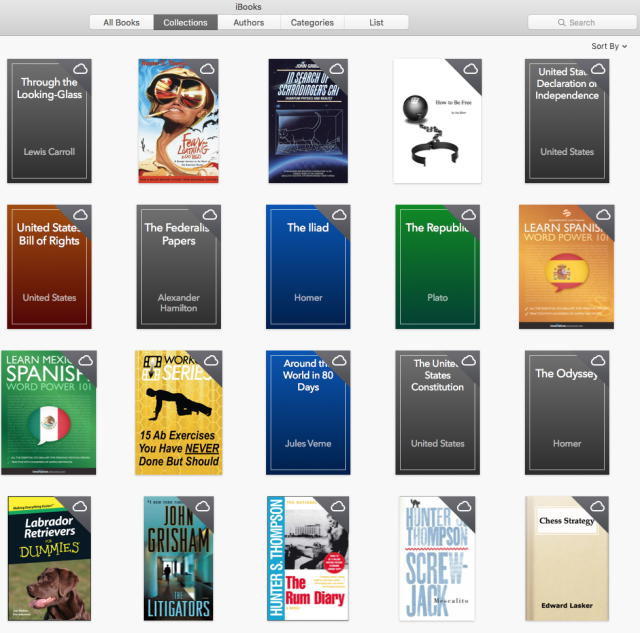Viewport: 640px width, 633px height.
Task: Open United States Bill of Rights cover
Action: point(49,267)
